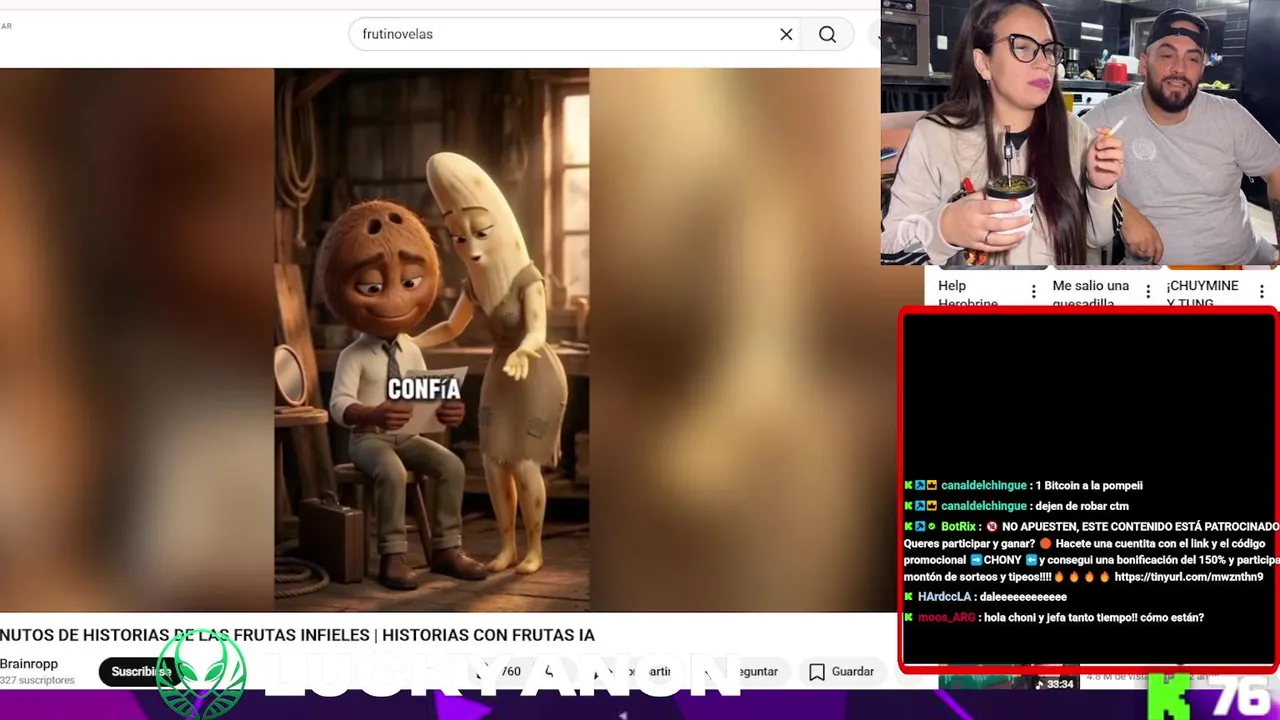Click Suscribirse button for Brainropp

coord(138,671)
